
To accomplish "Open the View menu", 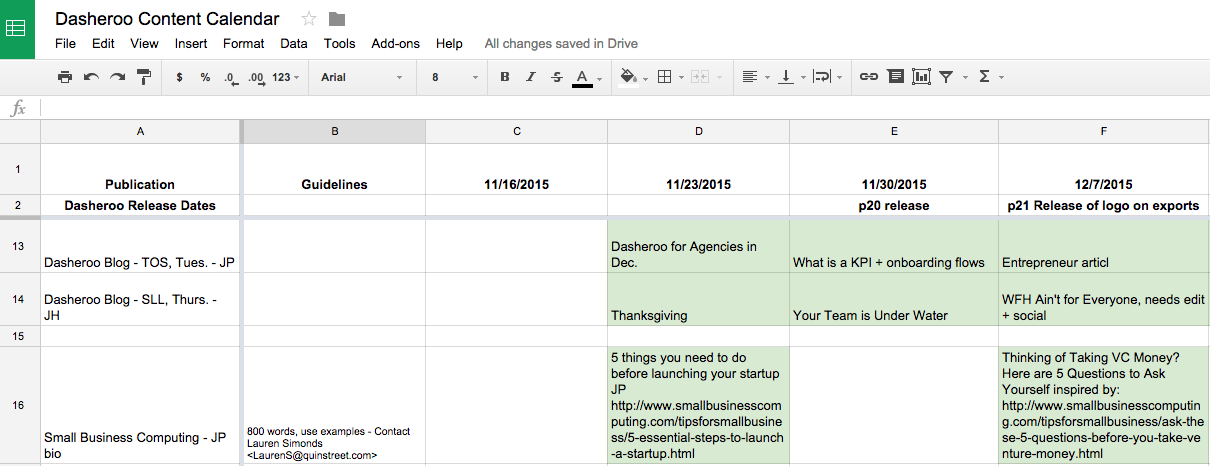I will [144, 44].
